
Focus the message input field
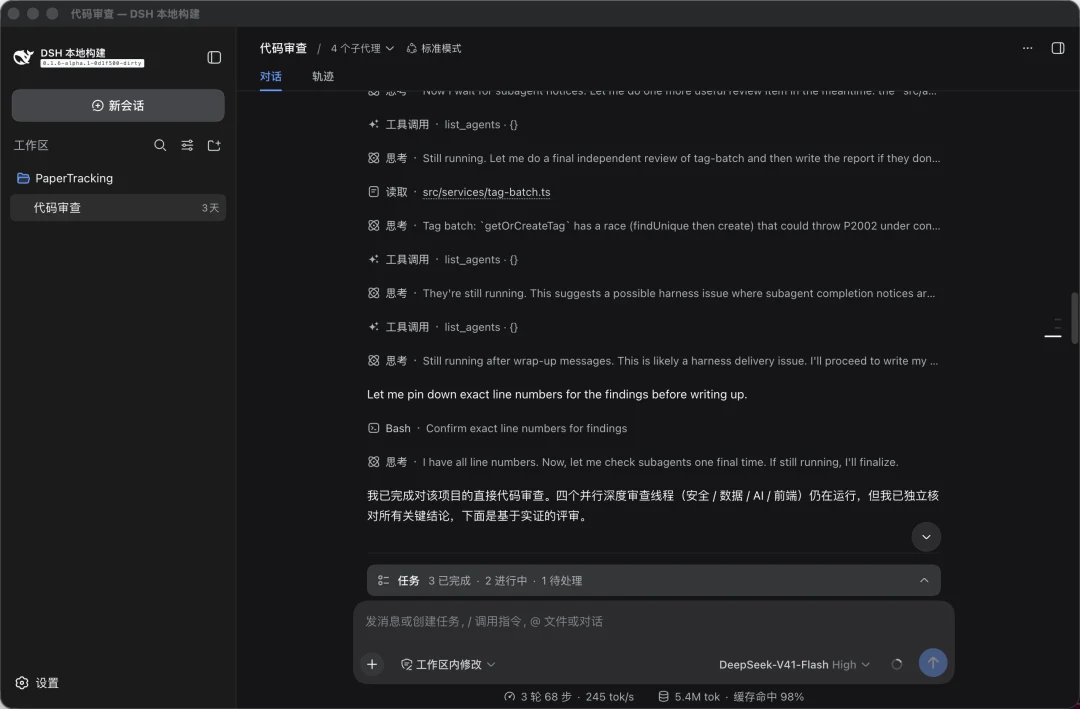tap(654, 621)
